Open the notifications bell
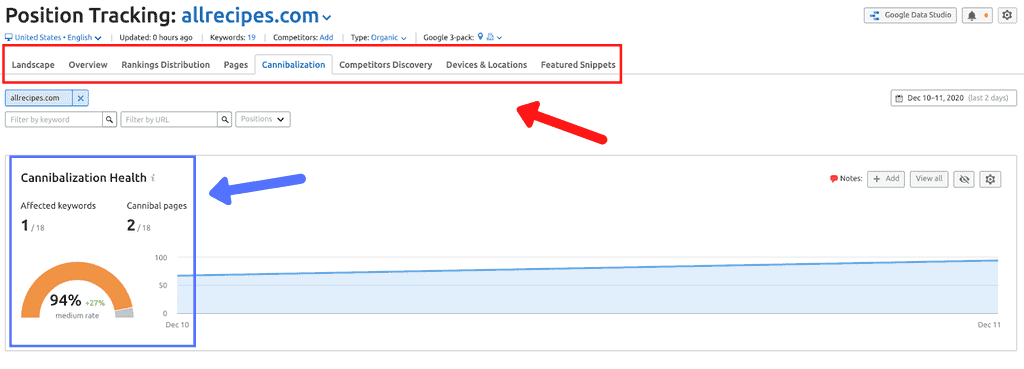Viewport: 1024px width, 369px height. (977, 15)
